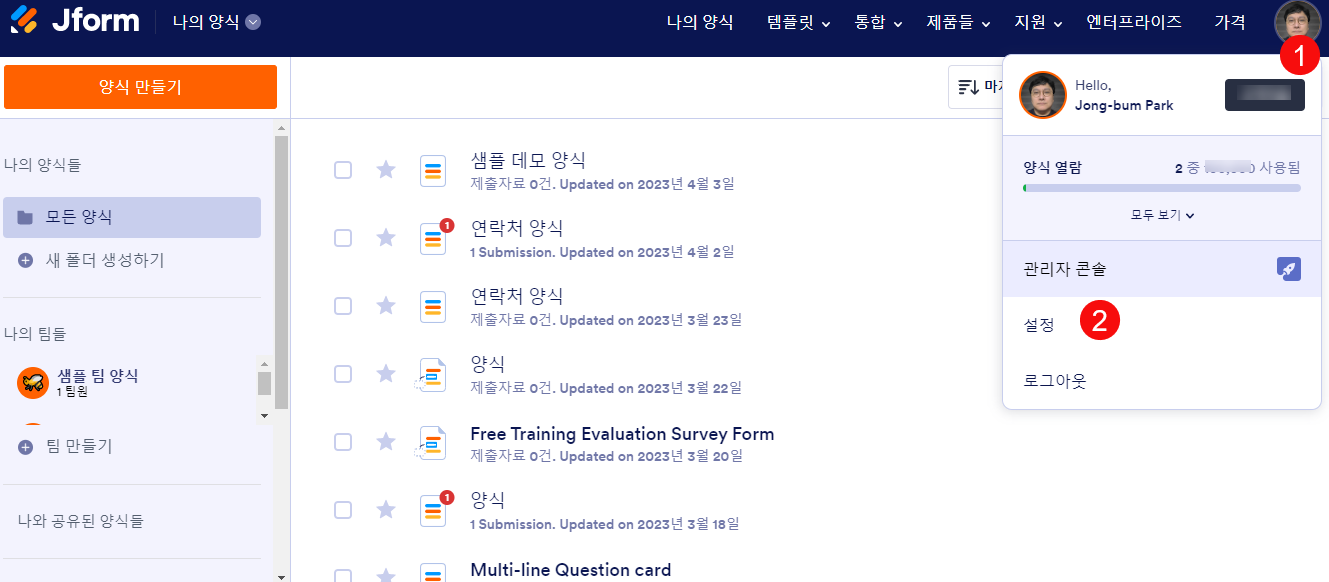Star the 샘플 데모 양식 form

[386, 170]
